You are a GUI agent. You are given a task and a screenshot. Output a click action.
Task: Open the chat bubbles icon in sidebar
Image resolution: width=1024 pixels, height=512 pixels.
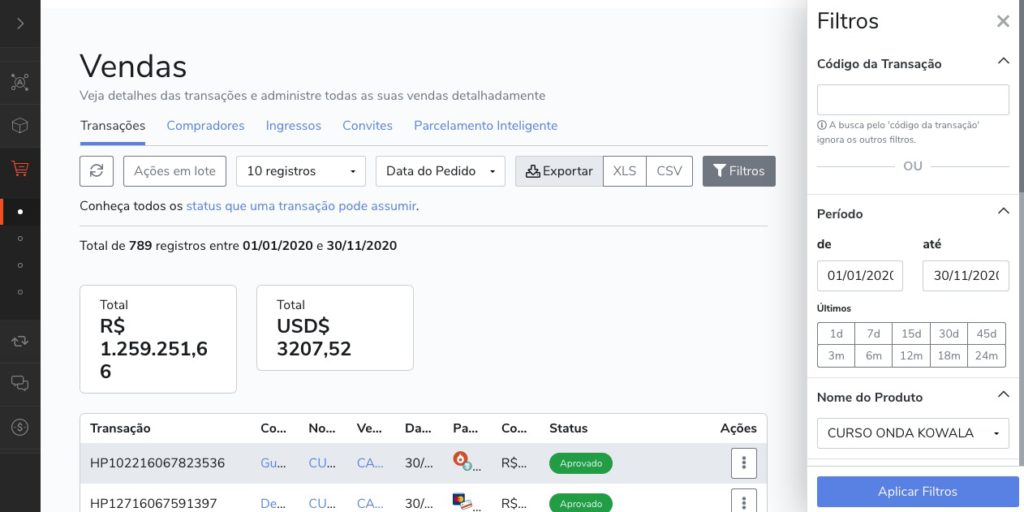click(20, 383)
